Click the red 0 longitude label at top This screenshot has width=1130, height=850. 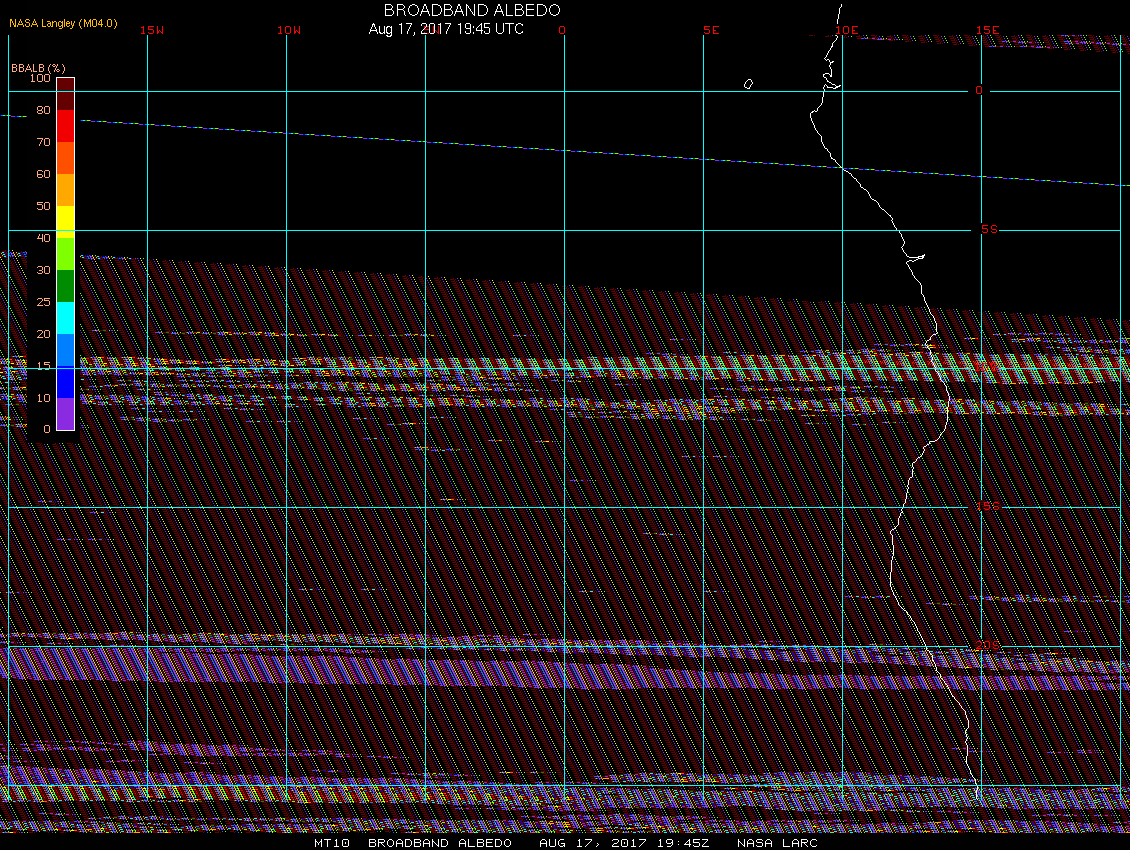point(562,30)
